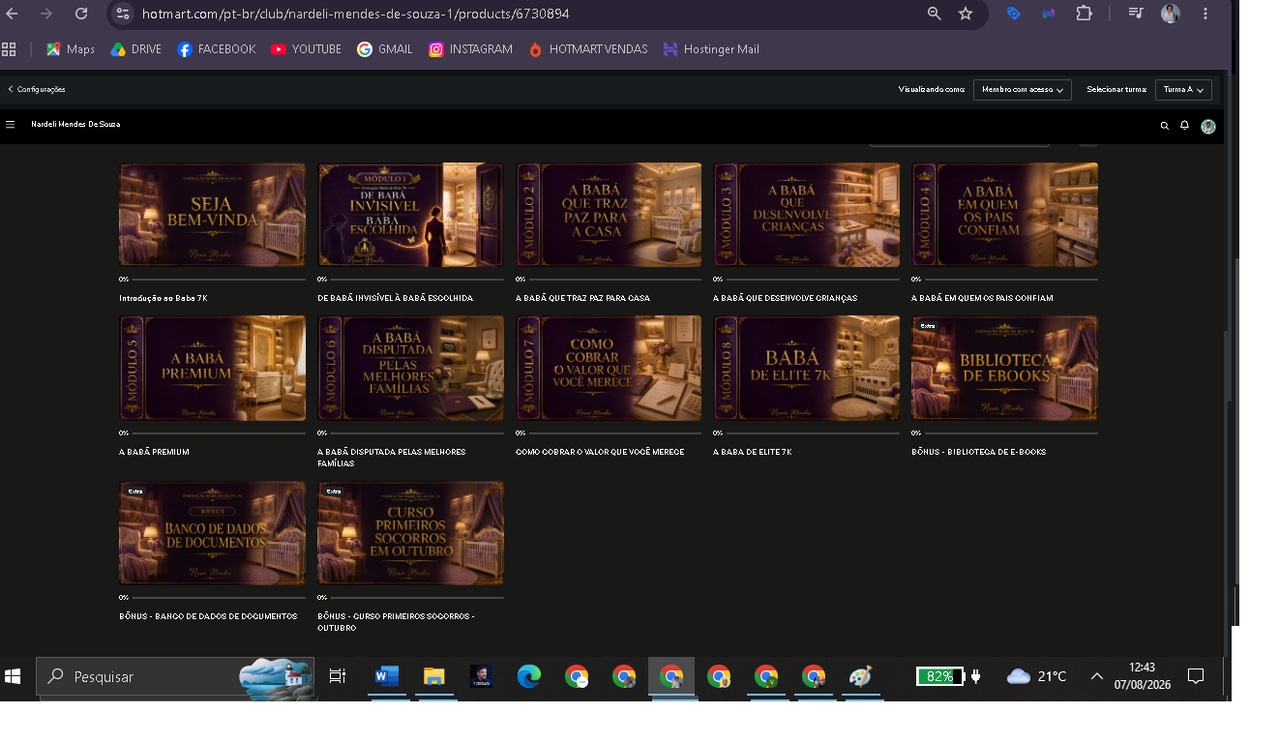Click the Pesquisar taskbar search box

tap(175, 677)
